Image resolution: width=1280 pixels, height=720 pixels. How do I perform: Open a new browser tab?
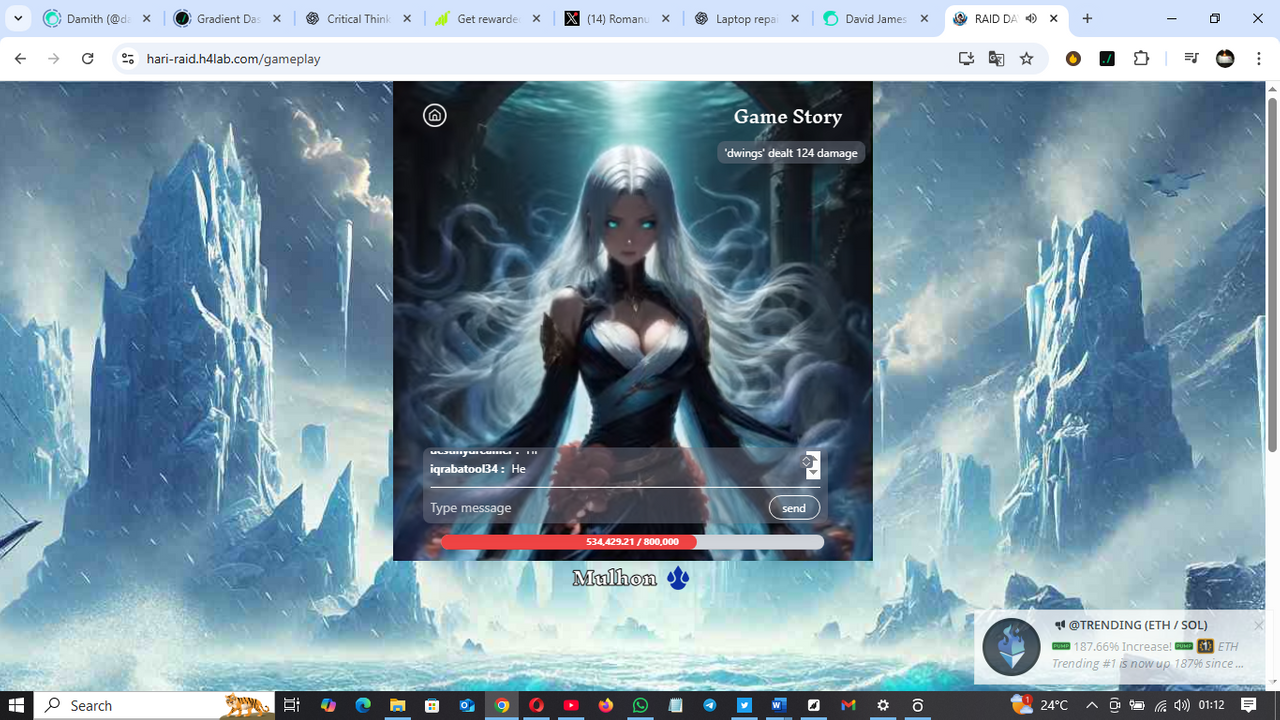click(x=1087, y=18)
